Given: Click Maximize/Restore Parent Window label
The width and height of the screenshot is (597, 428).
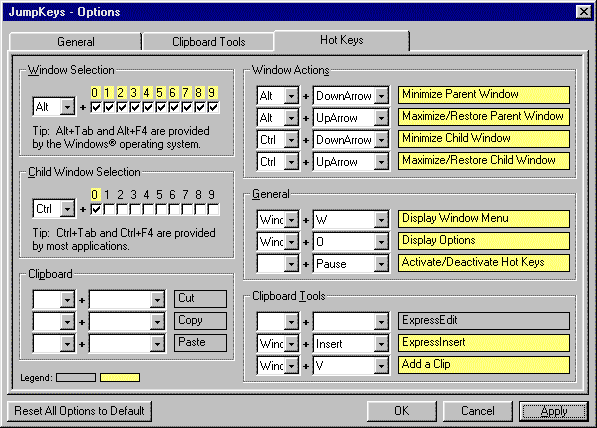Looking at the screenshot, I should click(484, 117).
